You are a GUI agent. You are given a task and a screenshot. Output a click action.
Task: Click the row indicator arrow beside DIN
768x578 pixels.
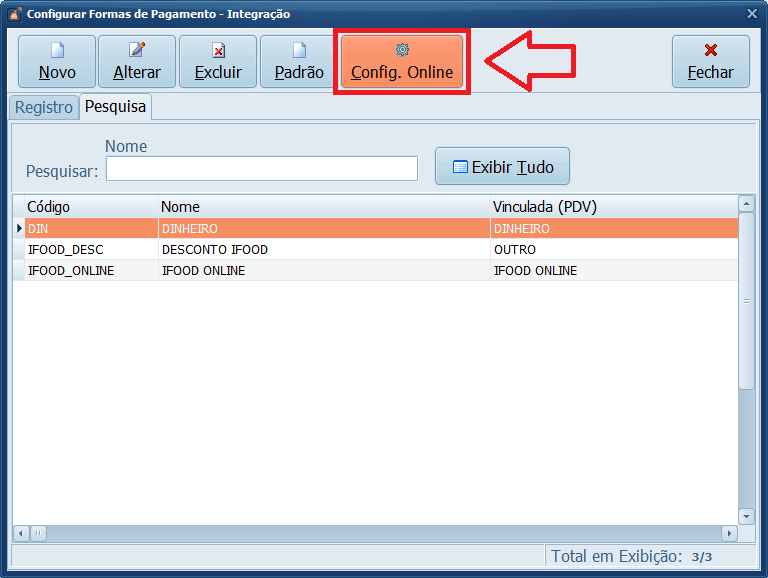(x=19, y=228)
